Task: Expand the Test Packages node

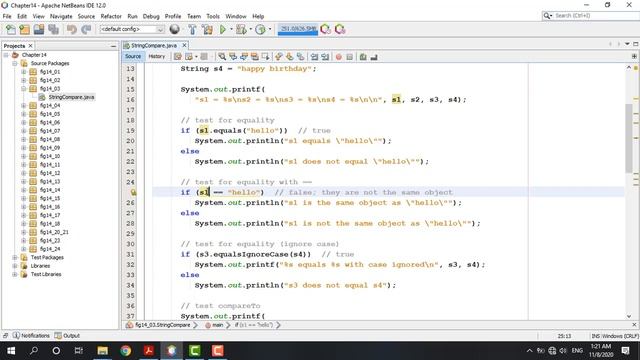Action: tap(15, 258)
